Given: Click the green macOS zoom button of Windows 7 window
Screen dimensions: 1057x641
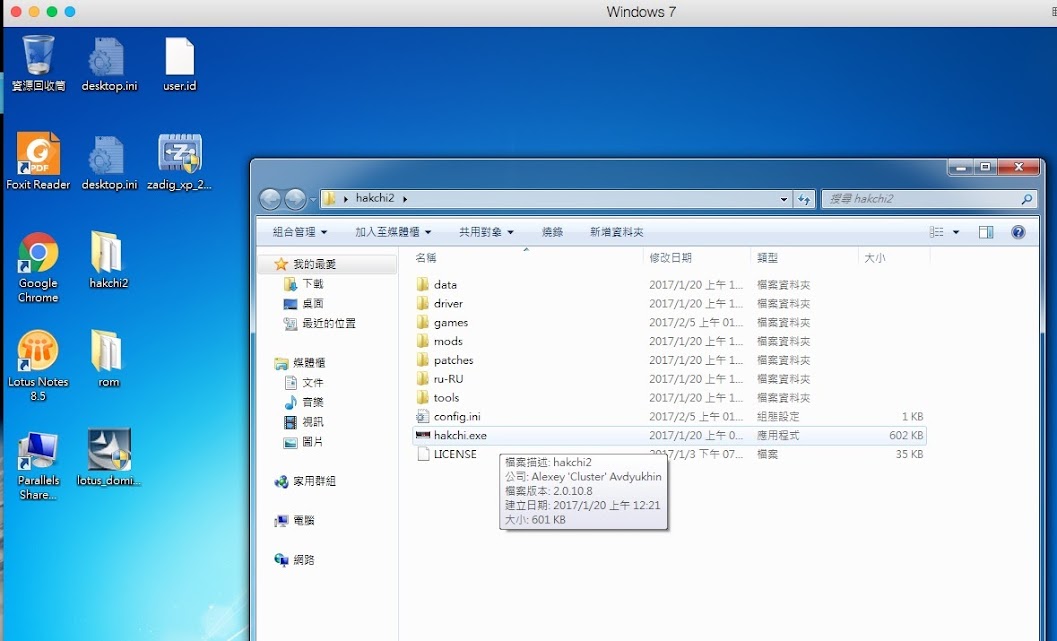Looking at the screenshot, I should point(52,11).
